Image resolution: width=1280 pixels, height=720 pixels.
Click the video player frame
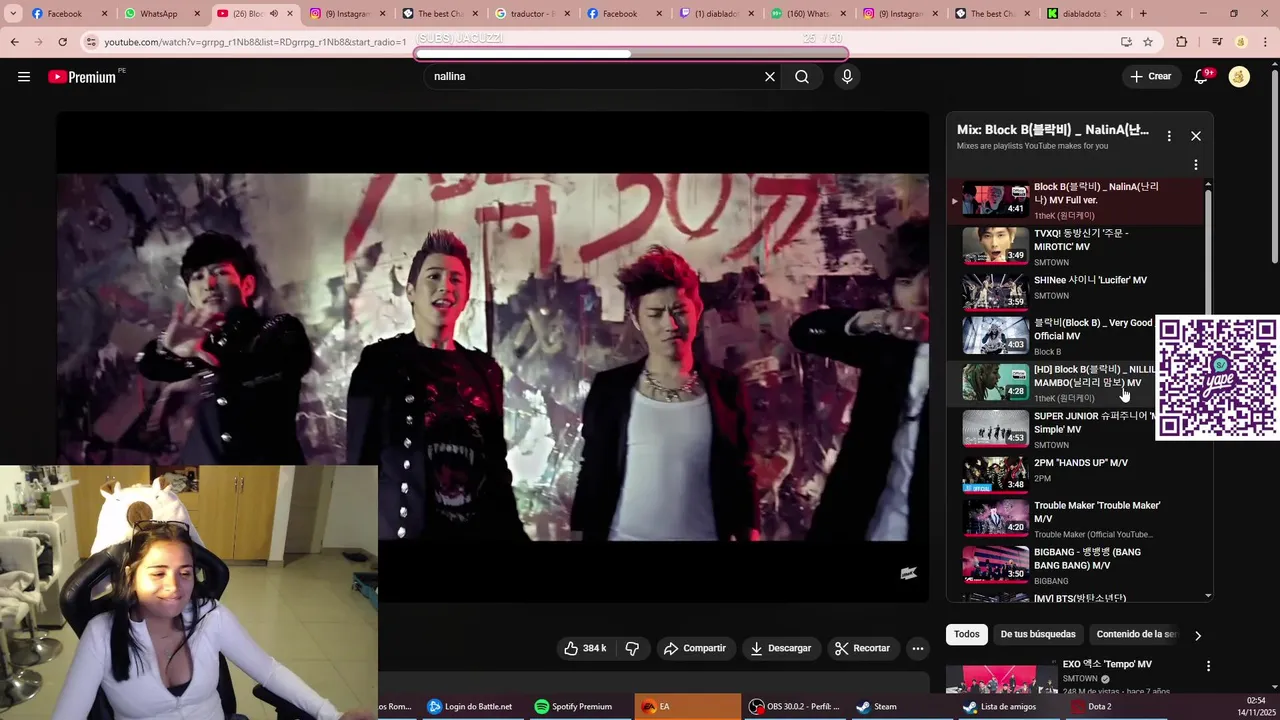[x=492, y=357]
